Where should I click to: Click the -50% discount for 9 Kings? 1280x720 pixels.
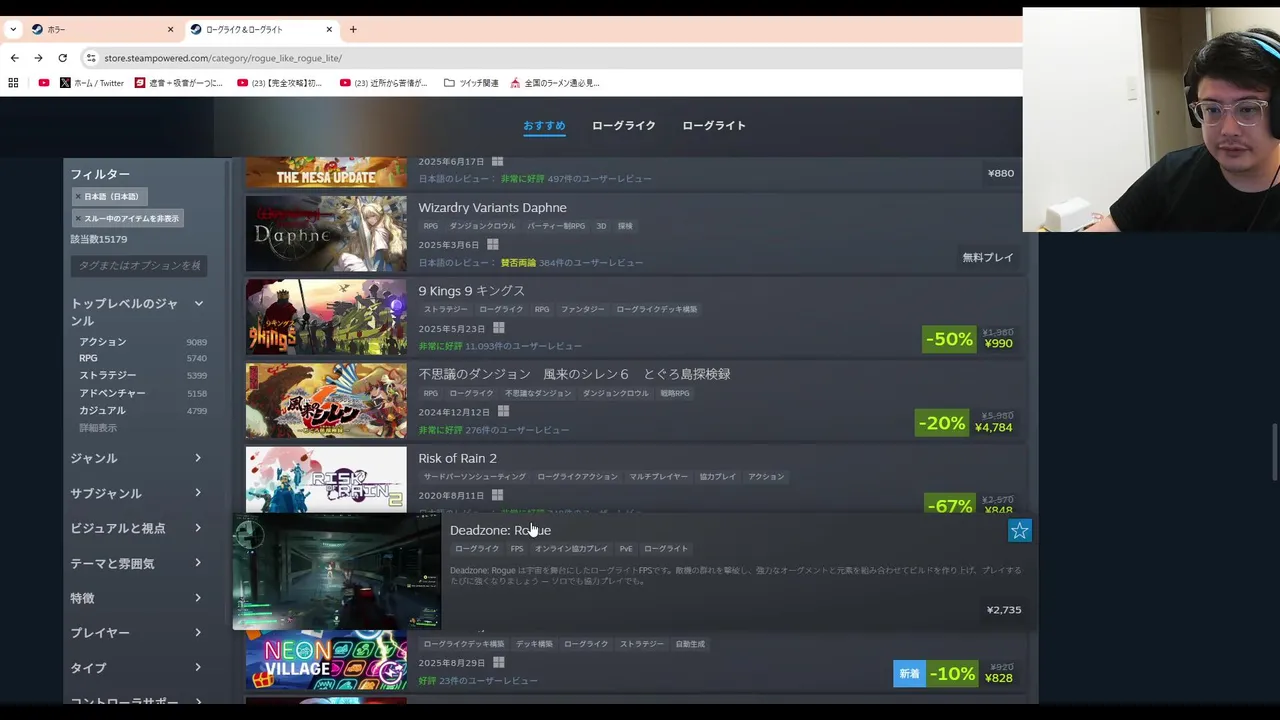(x=949, y=339)
